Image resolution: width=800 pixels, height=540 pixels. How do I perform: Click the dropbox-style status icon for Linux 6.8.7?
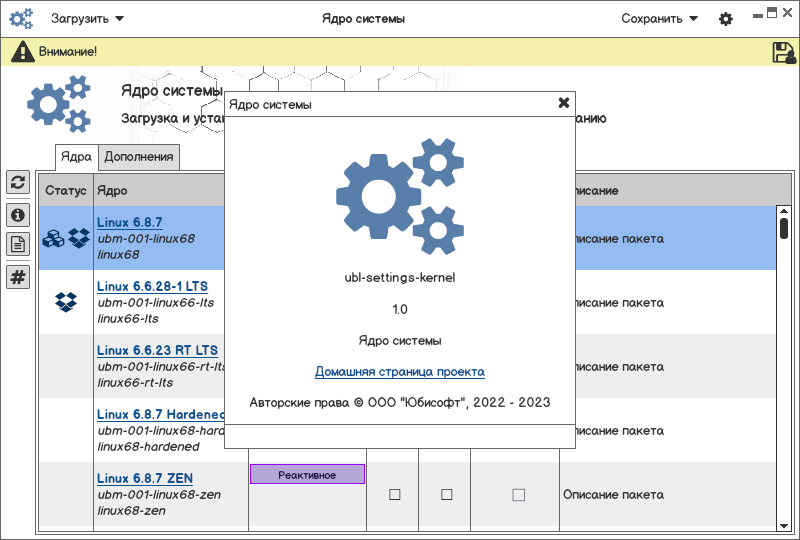tap(79, 238)
